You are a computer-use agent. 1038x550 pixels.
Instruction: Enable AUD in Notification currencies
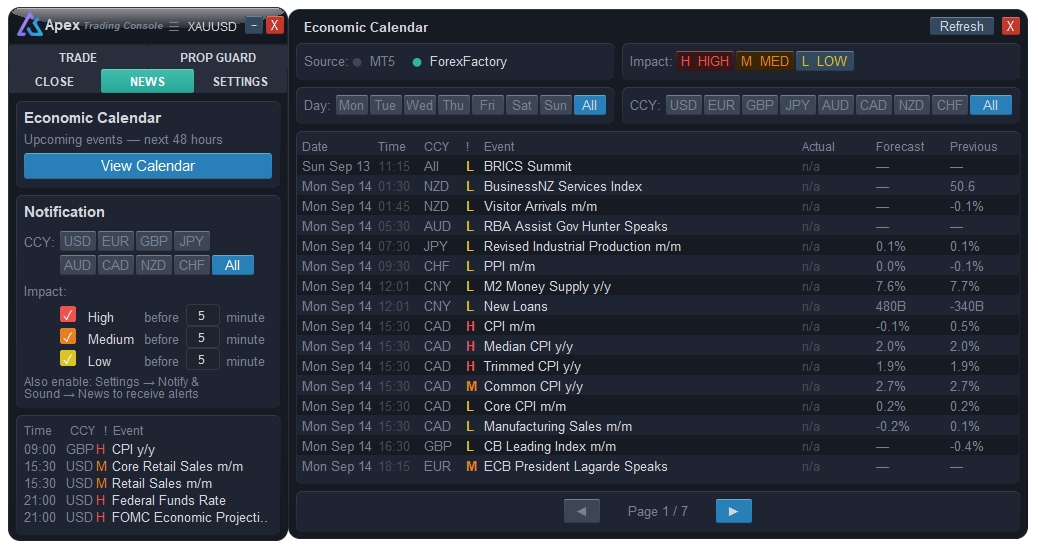click(x=77, y=265)
